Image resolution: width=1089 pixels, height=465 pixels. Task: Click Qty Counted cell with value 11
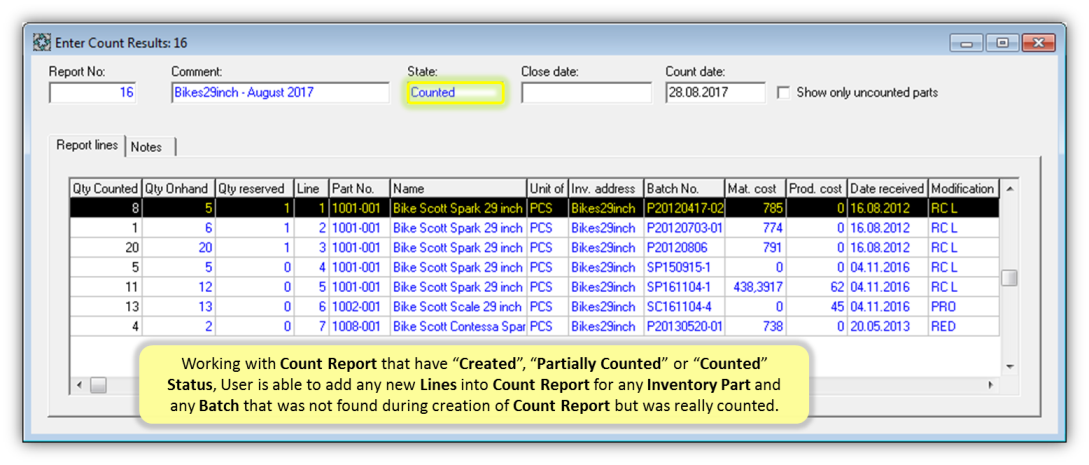106,287
